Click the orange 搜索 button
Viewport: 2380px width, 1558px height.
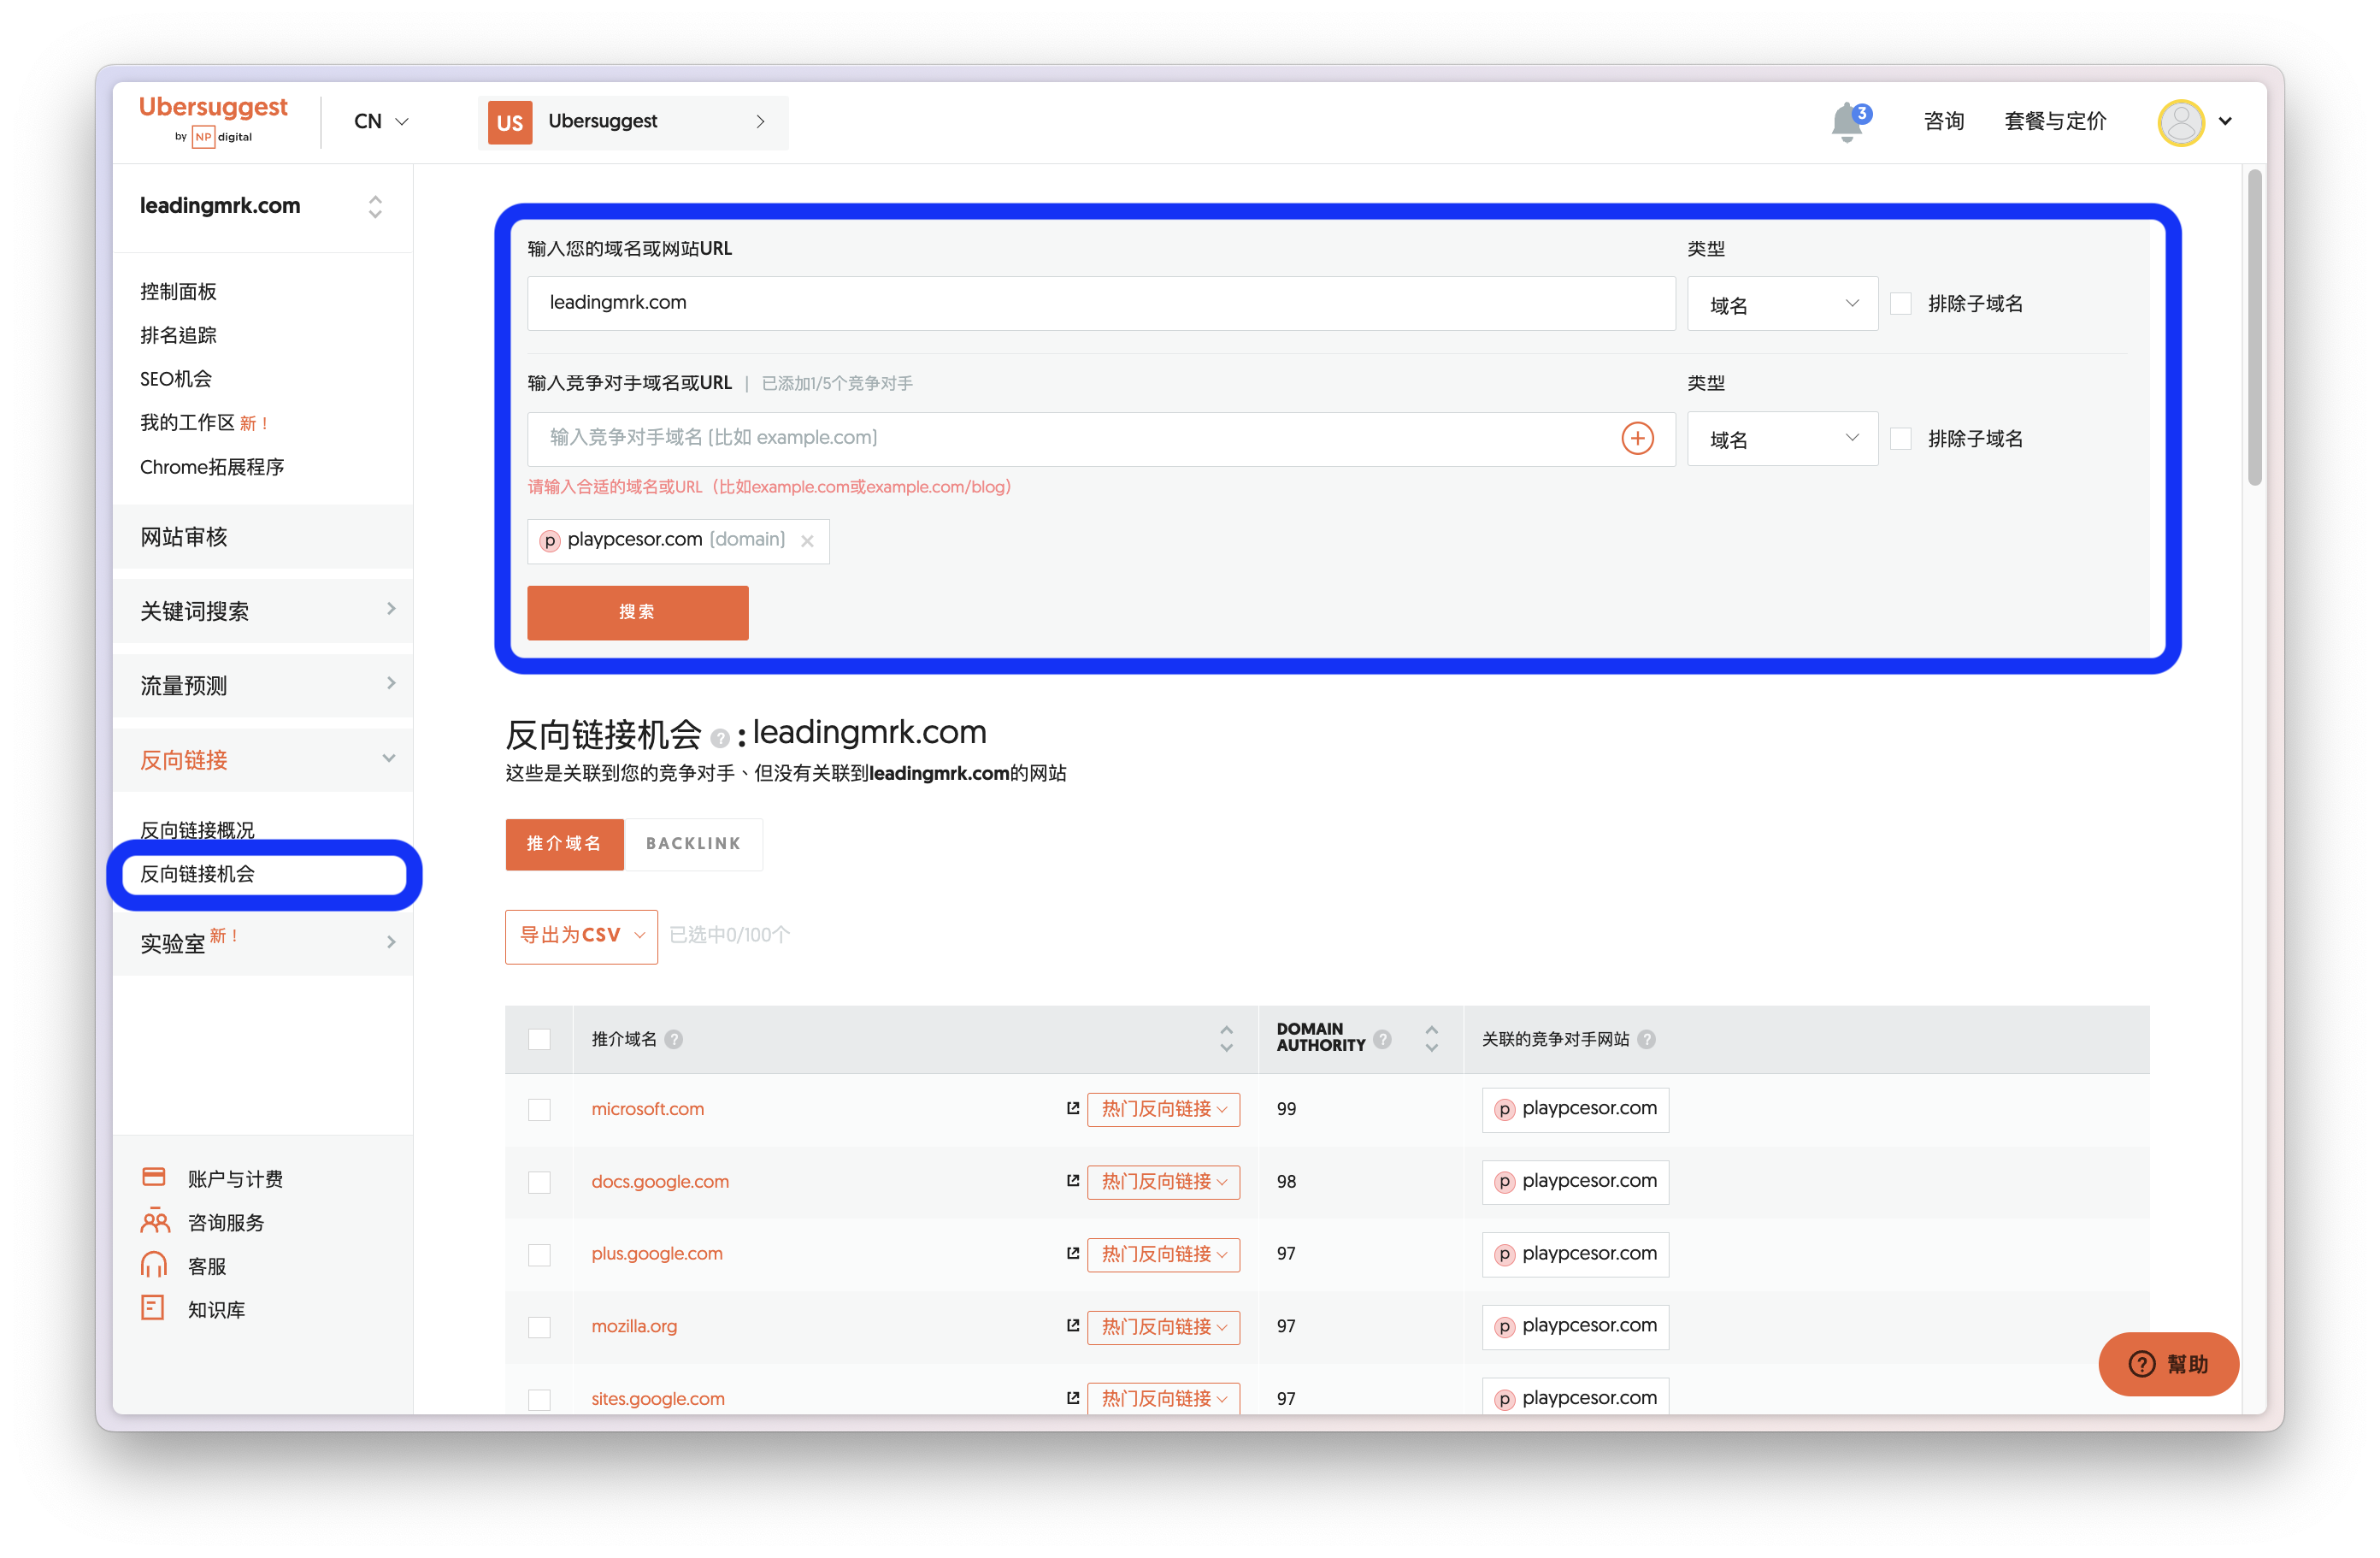tap(637, 612)
